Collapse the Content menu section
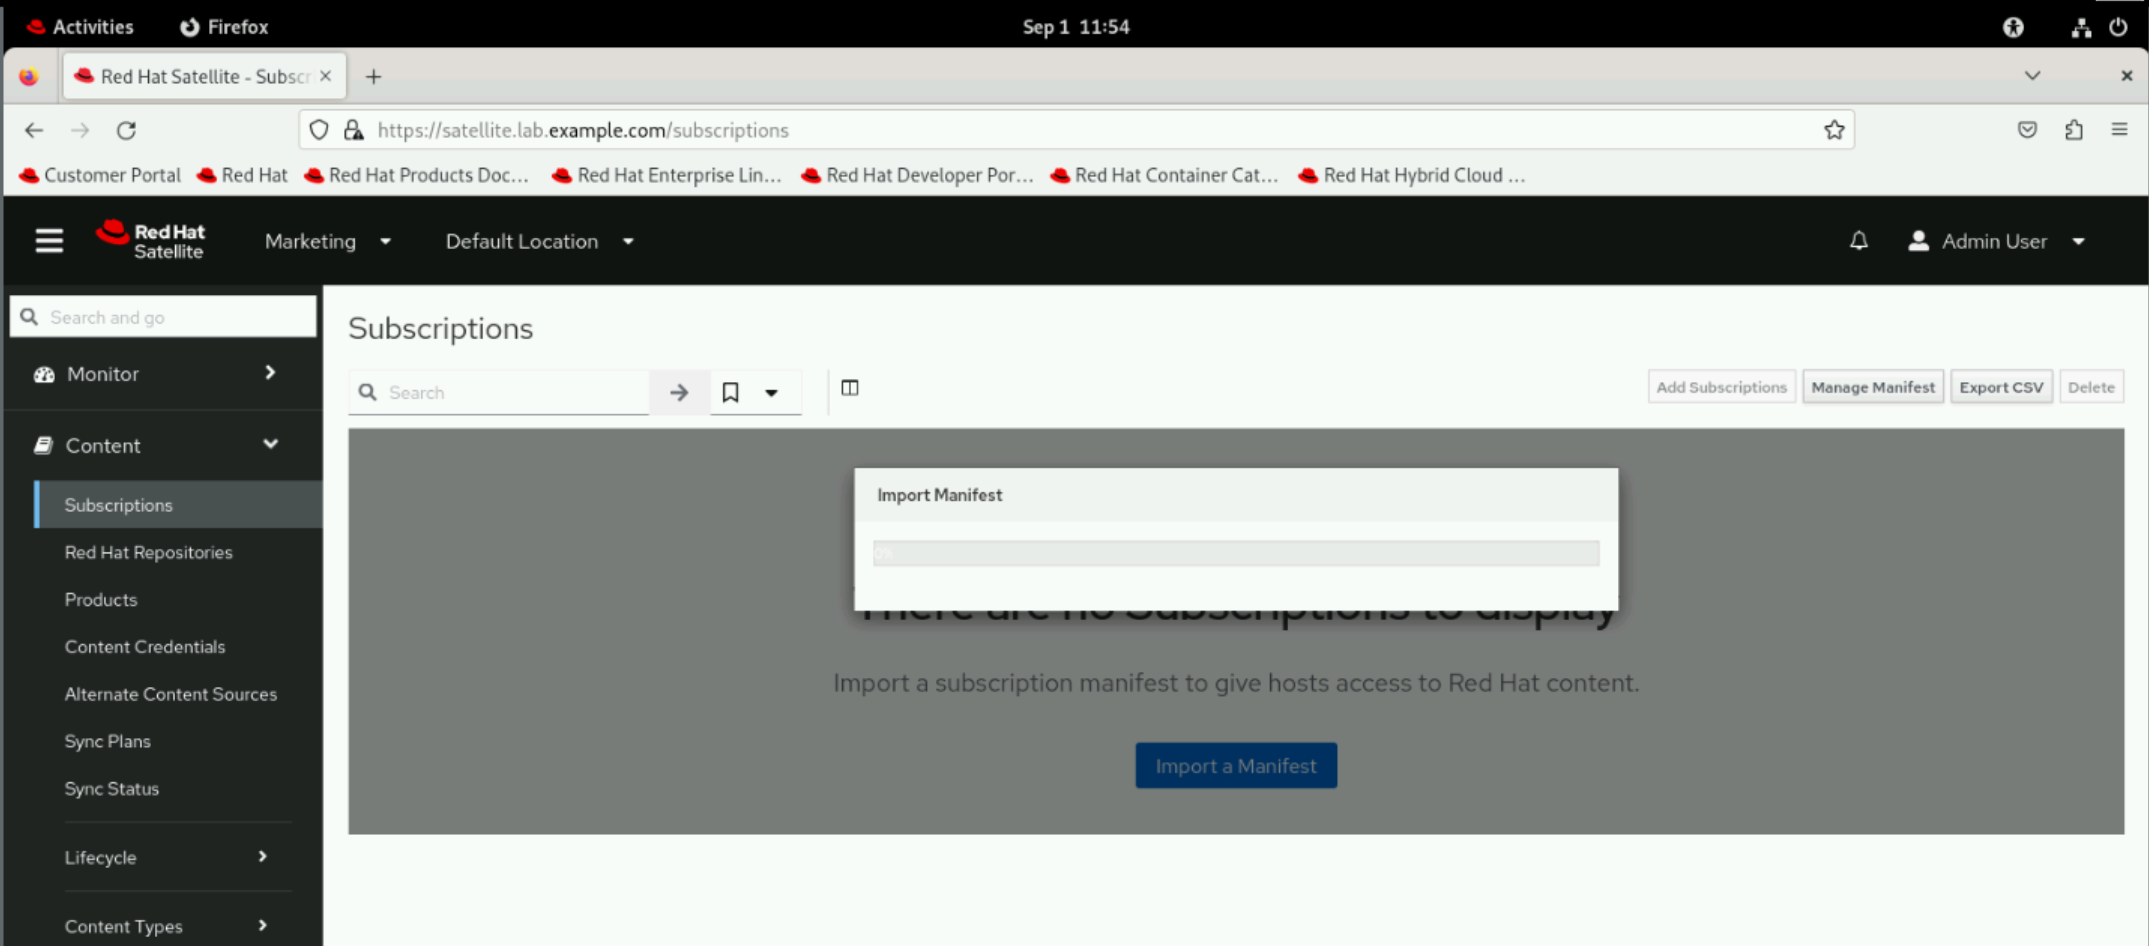The image size is (2149, 946). pyautogui.click(x=270, y=444)
